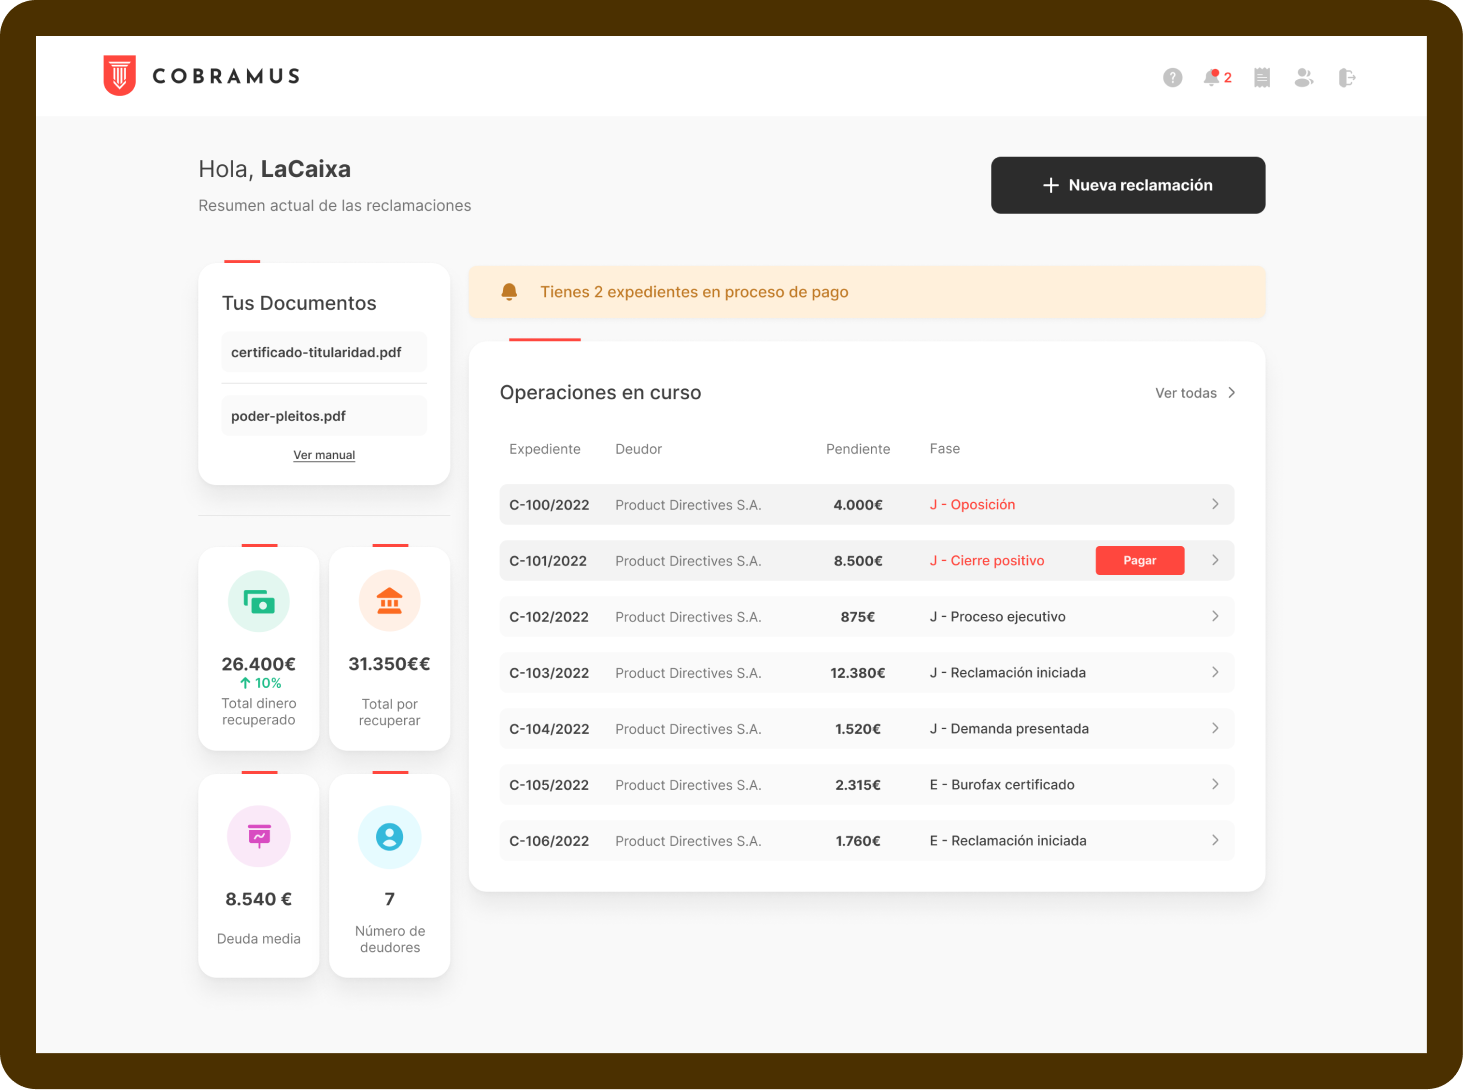
Task: Click the 26.400€ recovered total value
Action: [x=259, y=664]
